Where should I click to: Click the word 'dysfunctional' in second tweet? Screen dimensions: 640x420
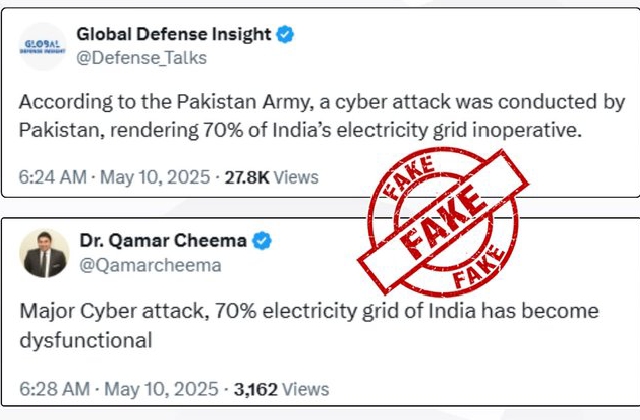coord(86,340)
